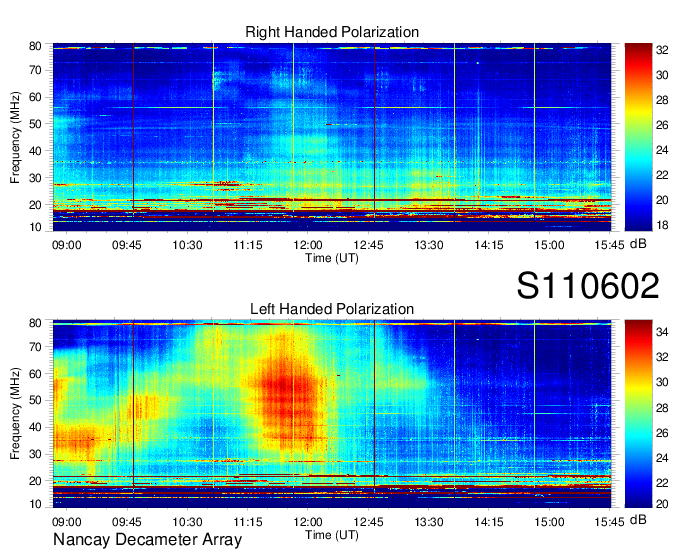Image resolution: width=680 pixels, height=552 pixels.
Task: Click the 10 MHz tick on Left Handed plot
Action: click(35, 504)
